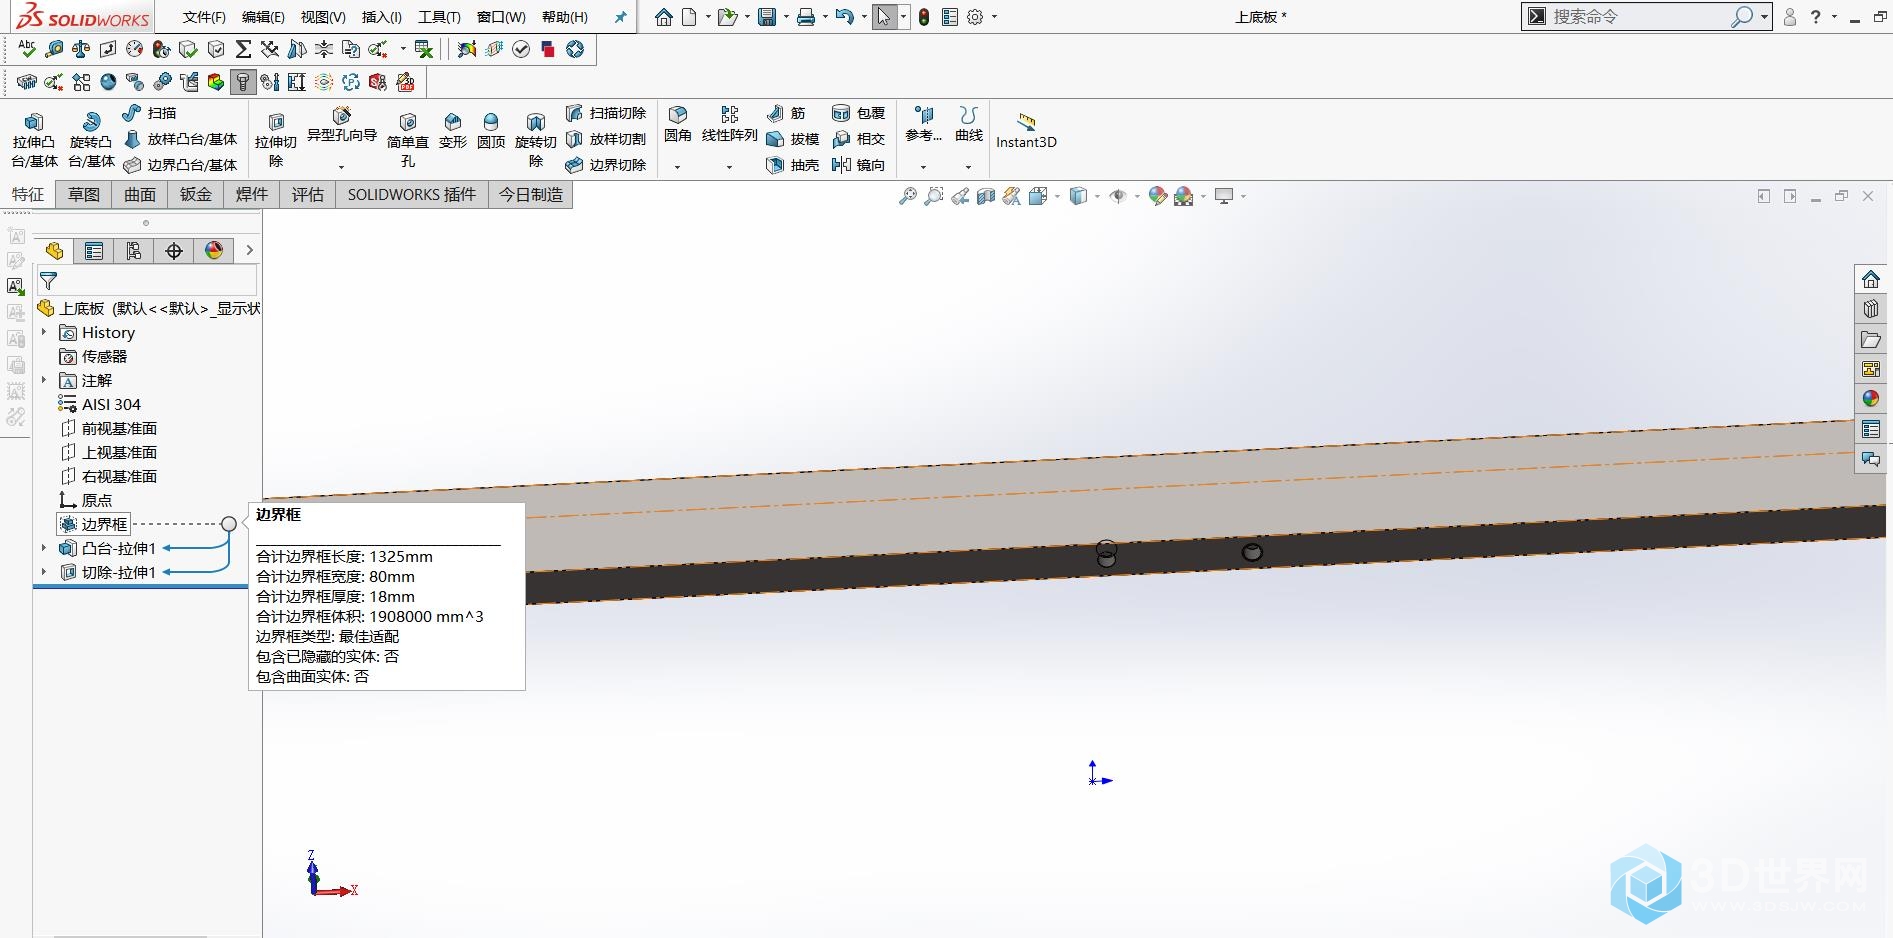The height and width of the screenshot is (938, 1893).
Task: Show the DisplayManager tab icon
Action: 214,251
